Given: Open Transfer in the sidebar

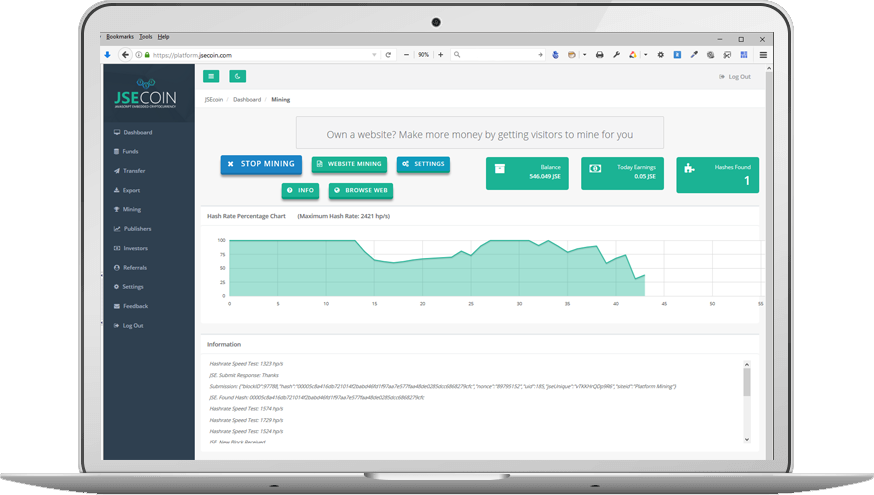Looking at the screenshot, I should pyautogui.click(x=130, y=171).
